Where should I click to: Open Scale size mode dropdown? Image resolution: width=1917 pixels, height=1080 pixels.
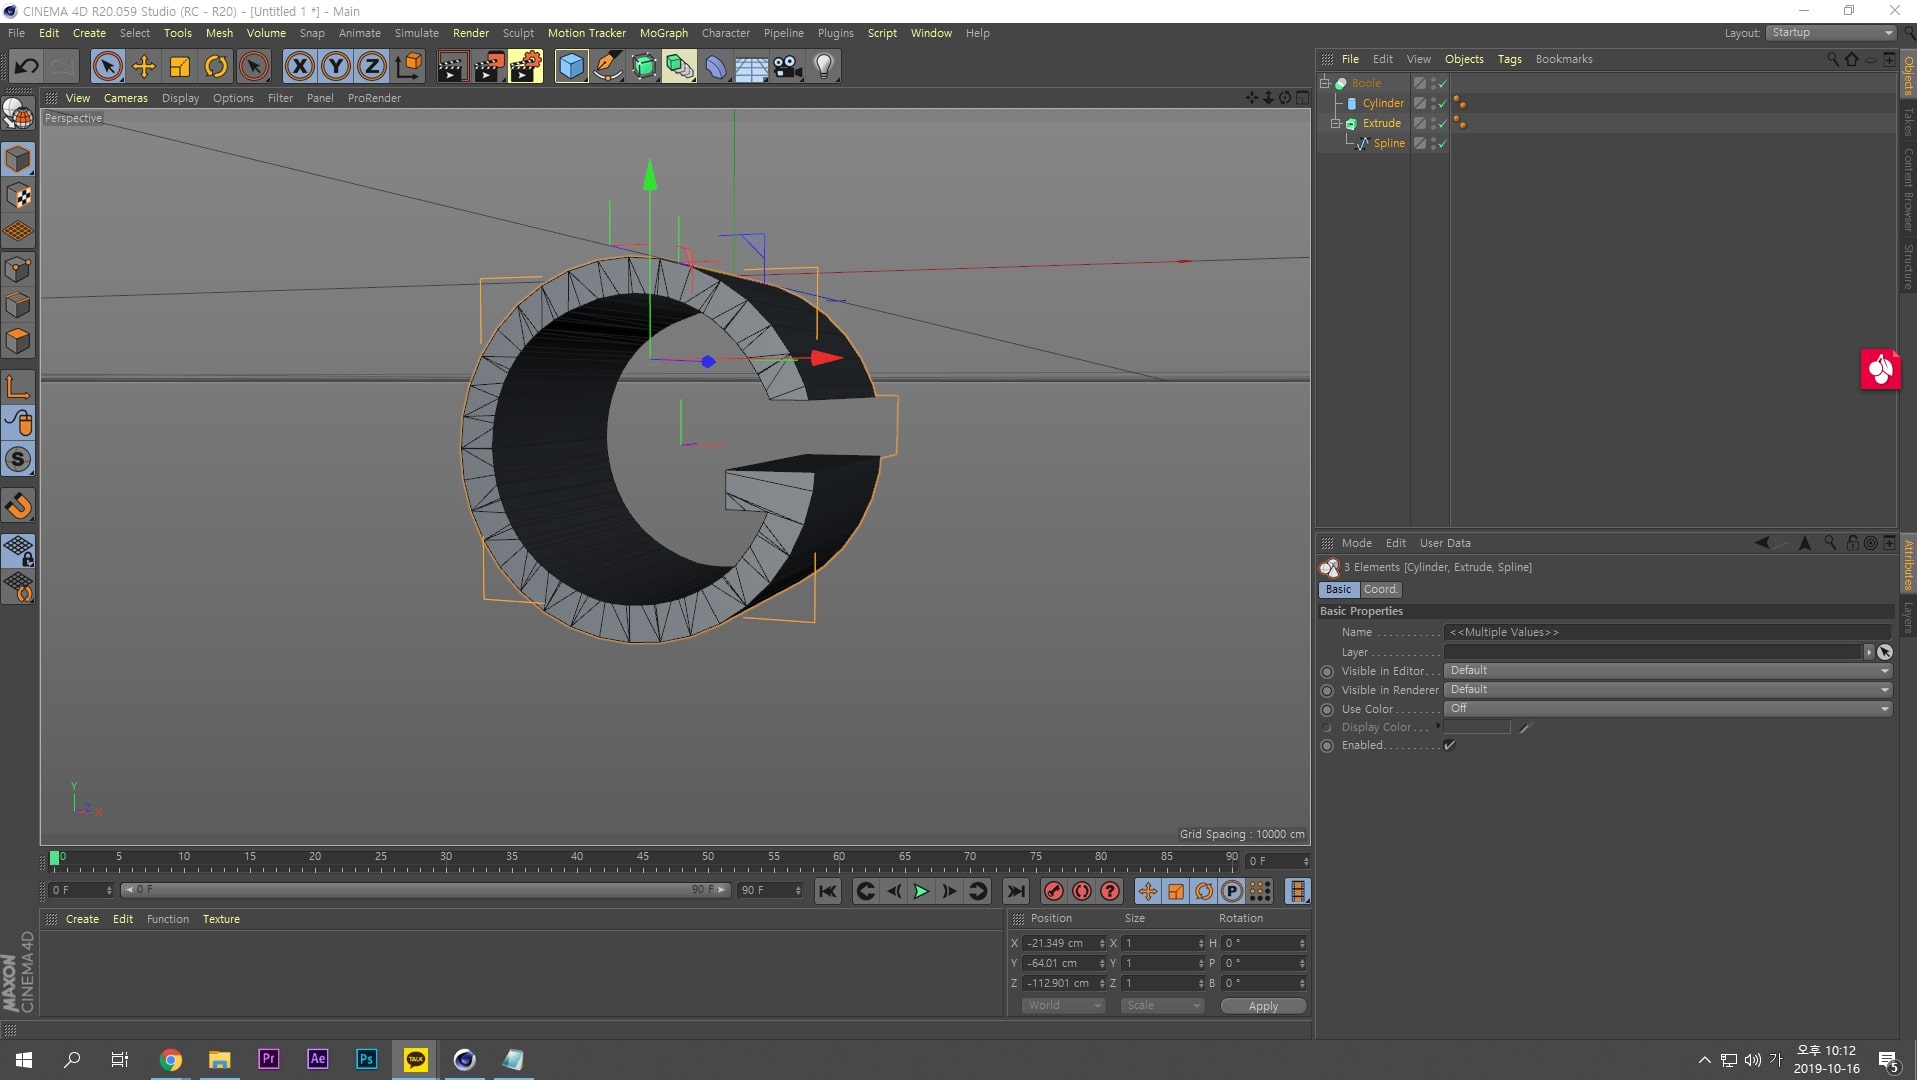(x=1162, y=1006)
